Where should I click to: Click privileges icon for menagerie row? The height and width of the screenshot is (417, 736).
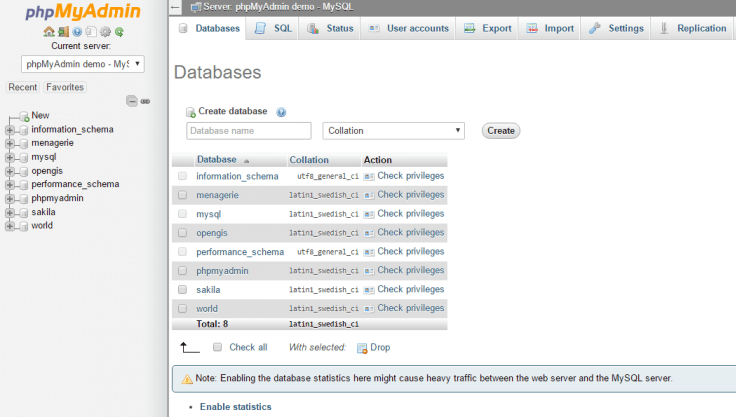(369, 195)
